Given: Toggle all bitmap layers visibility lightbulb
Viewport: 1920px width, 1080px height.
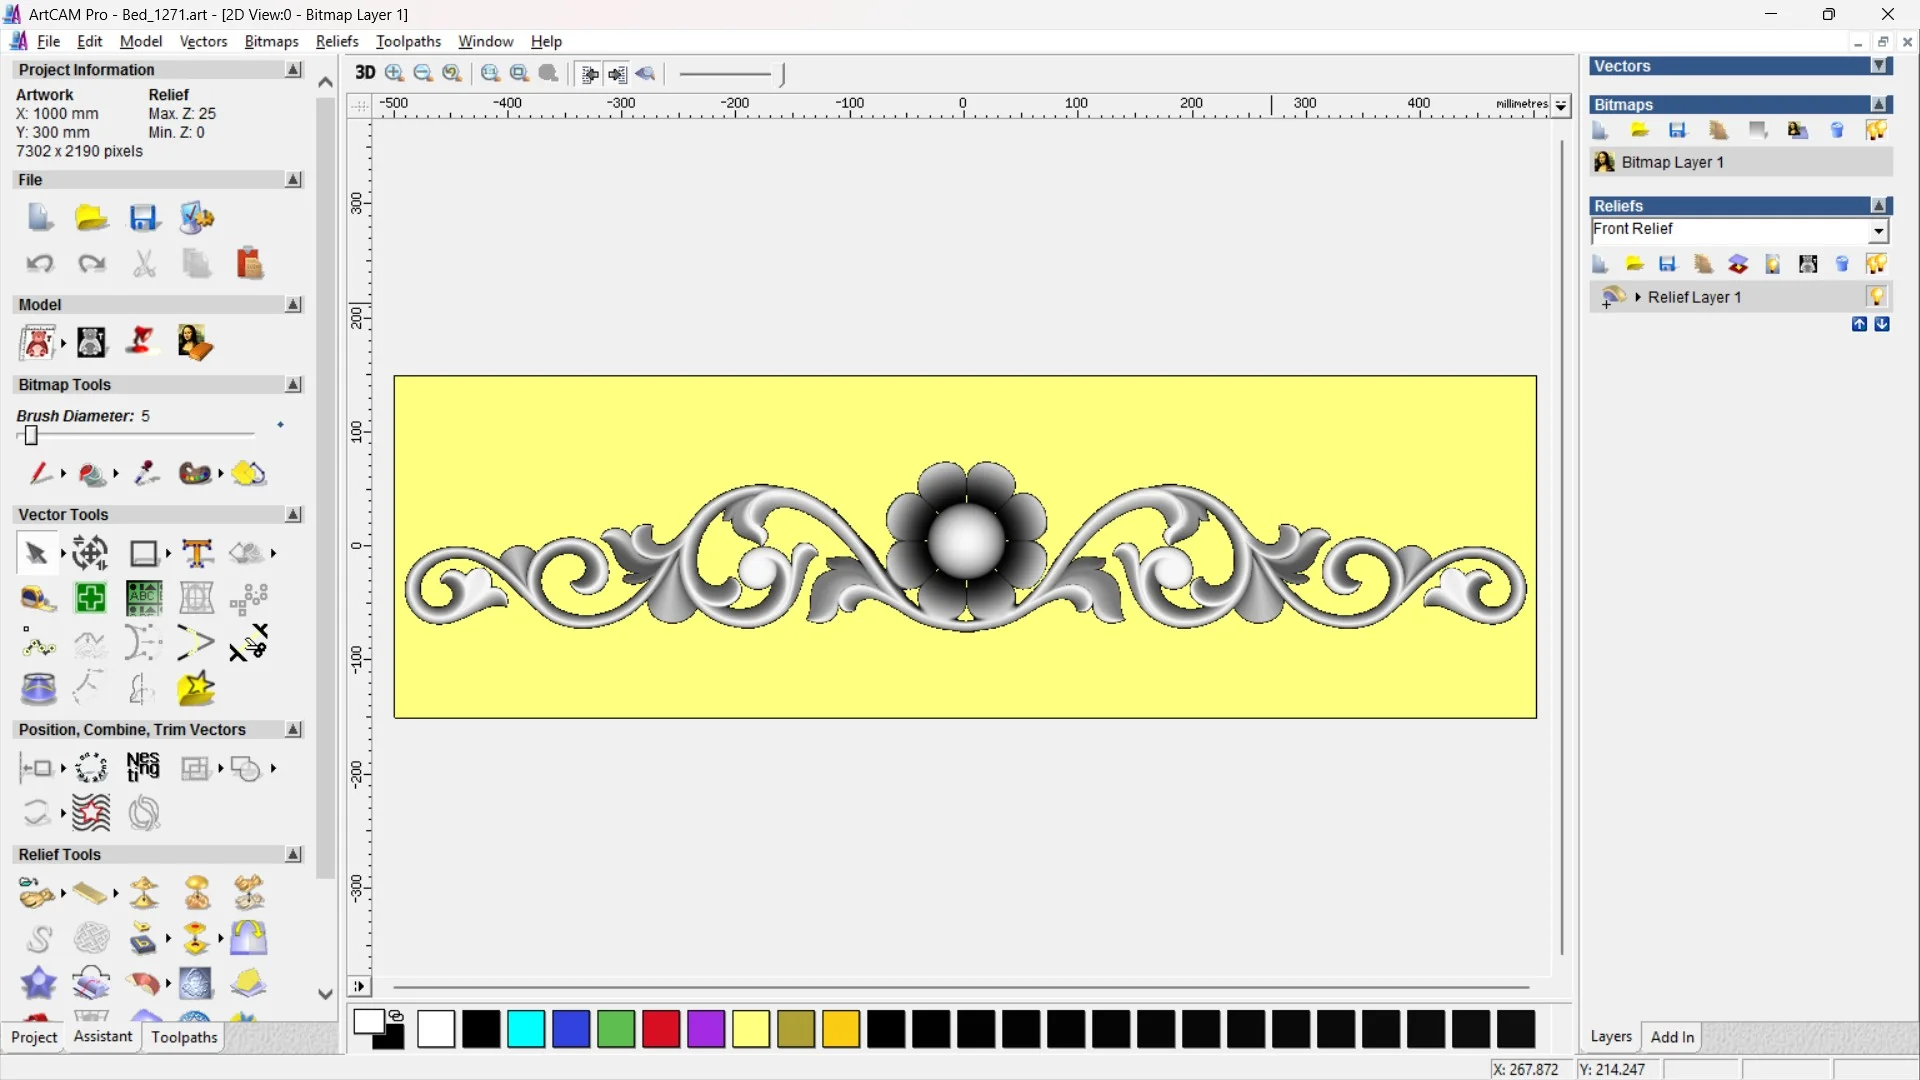Looking at the screenshot, I should (1876, 130).
